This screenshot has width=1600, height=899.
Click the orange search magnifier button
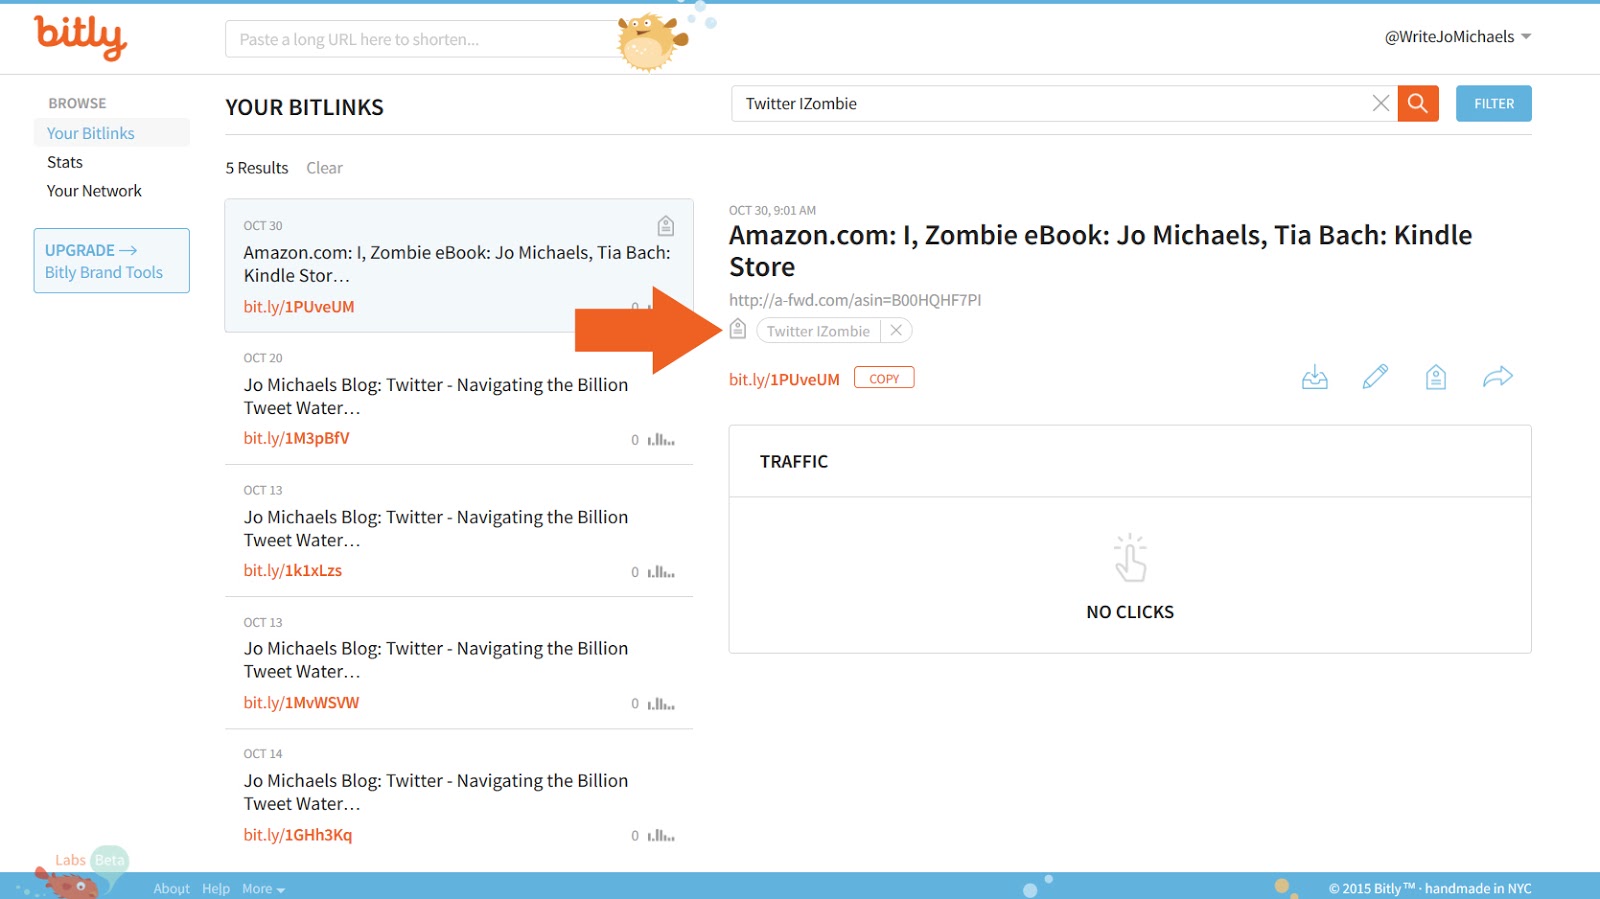[1417, 103]
